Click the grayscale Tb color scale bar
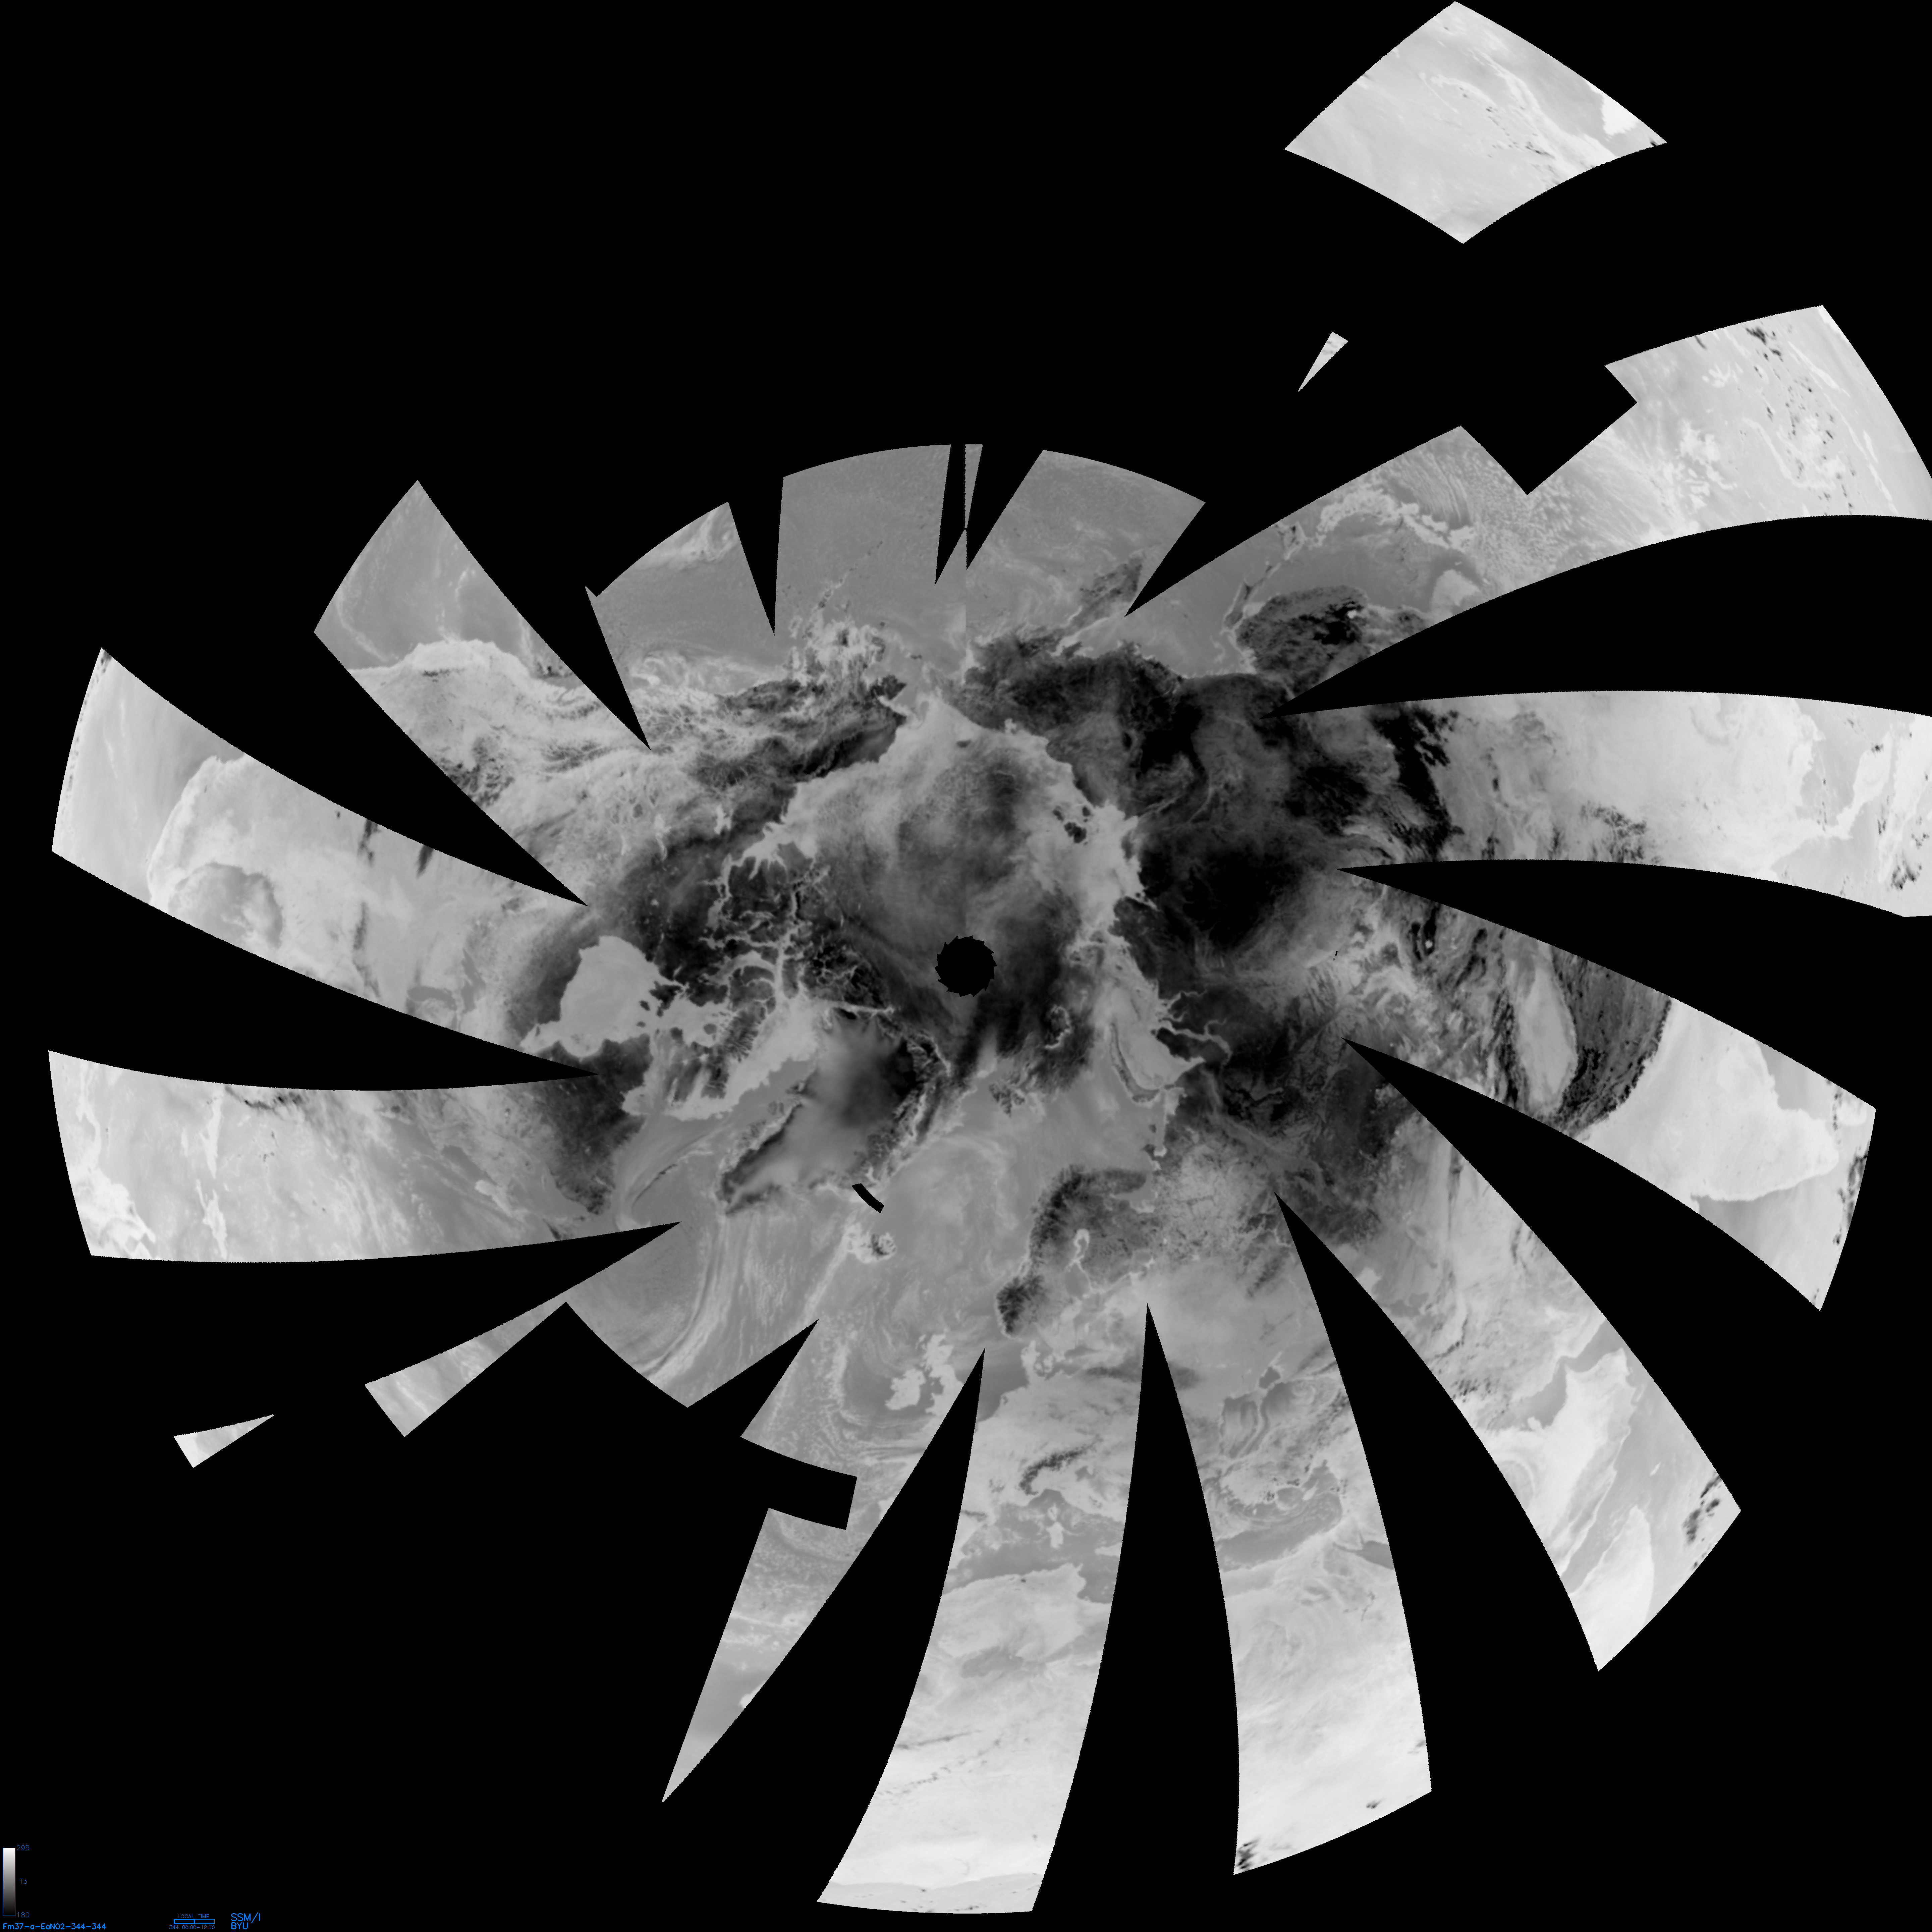 [x=9, y=1882]
